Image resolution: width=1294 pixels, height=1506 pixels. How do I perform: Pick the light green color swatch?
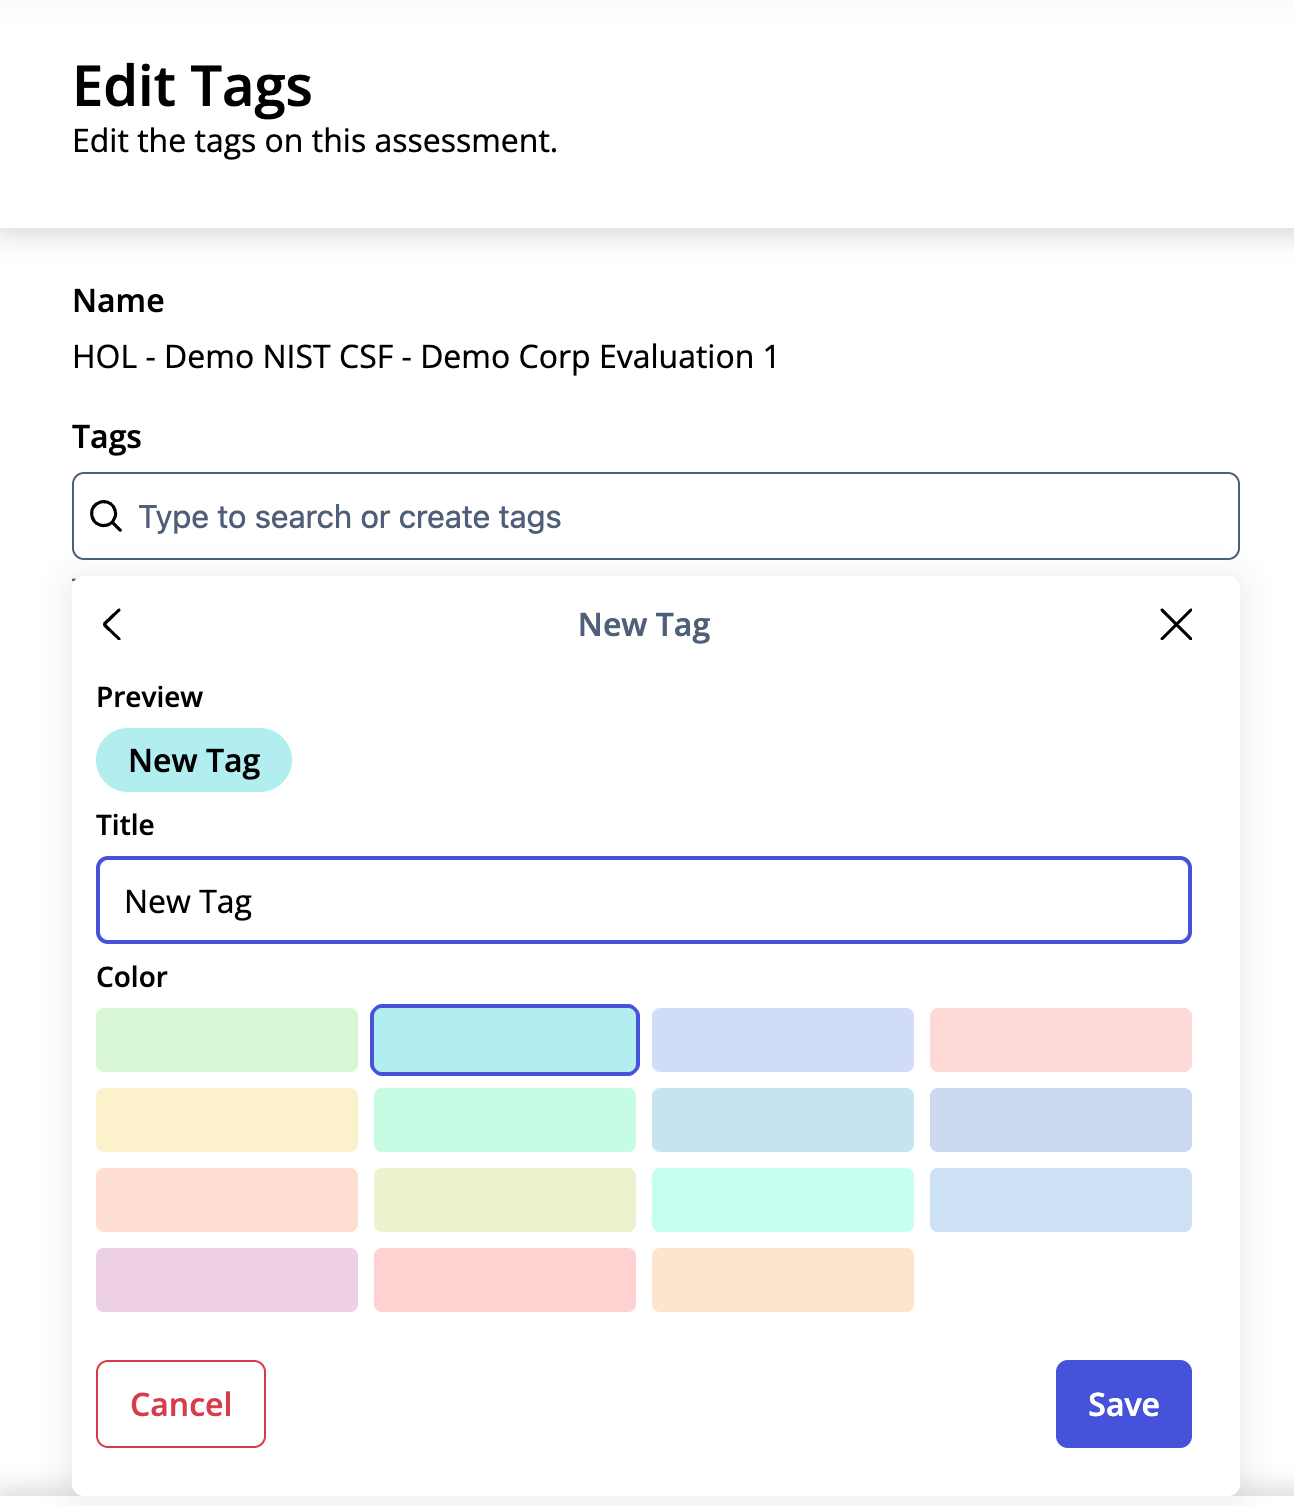227,1040
